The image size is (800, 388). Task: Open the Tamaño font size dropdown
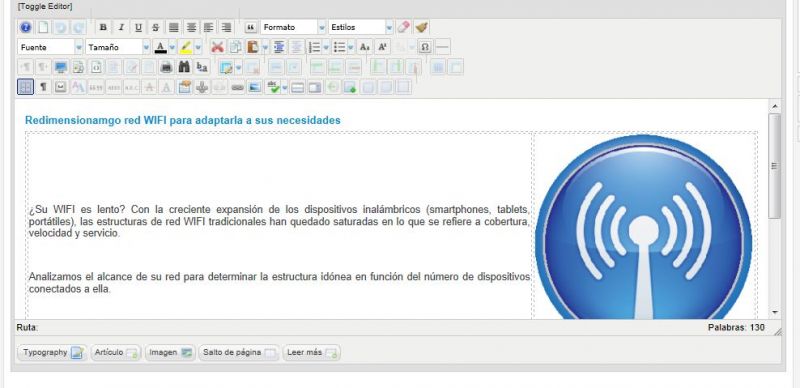pyautogui.click(x=118, y=47)
